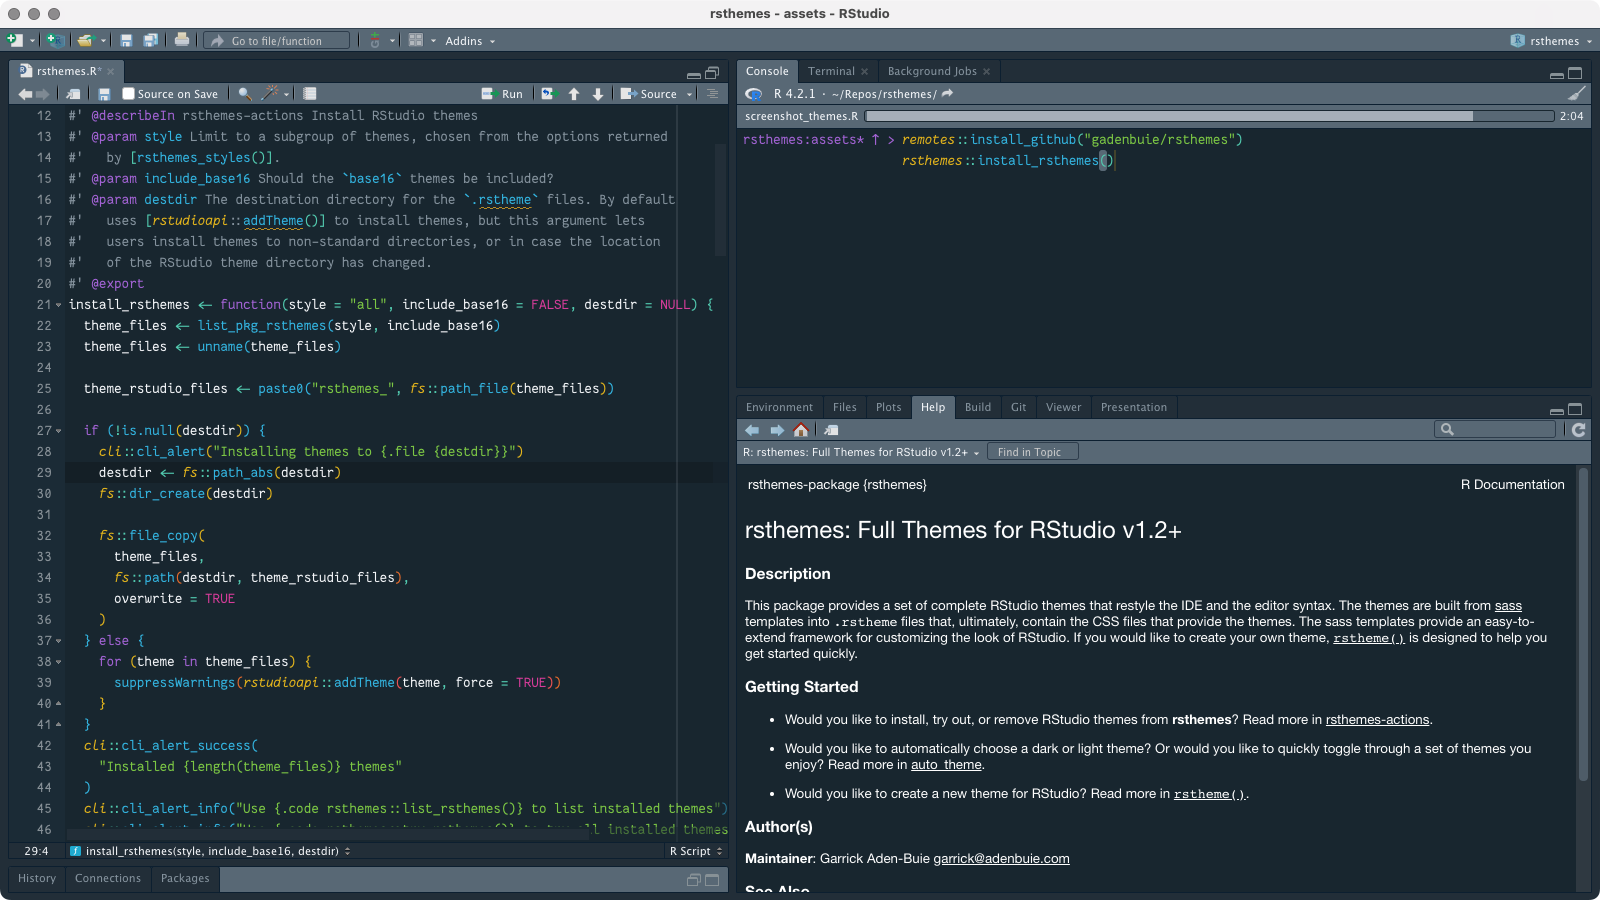Refresh the help topic

point(1578,430)
